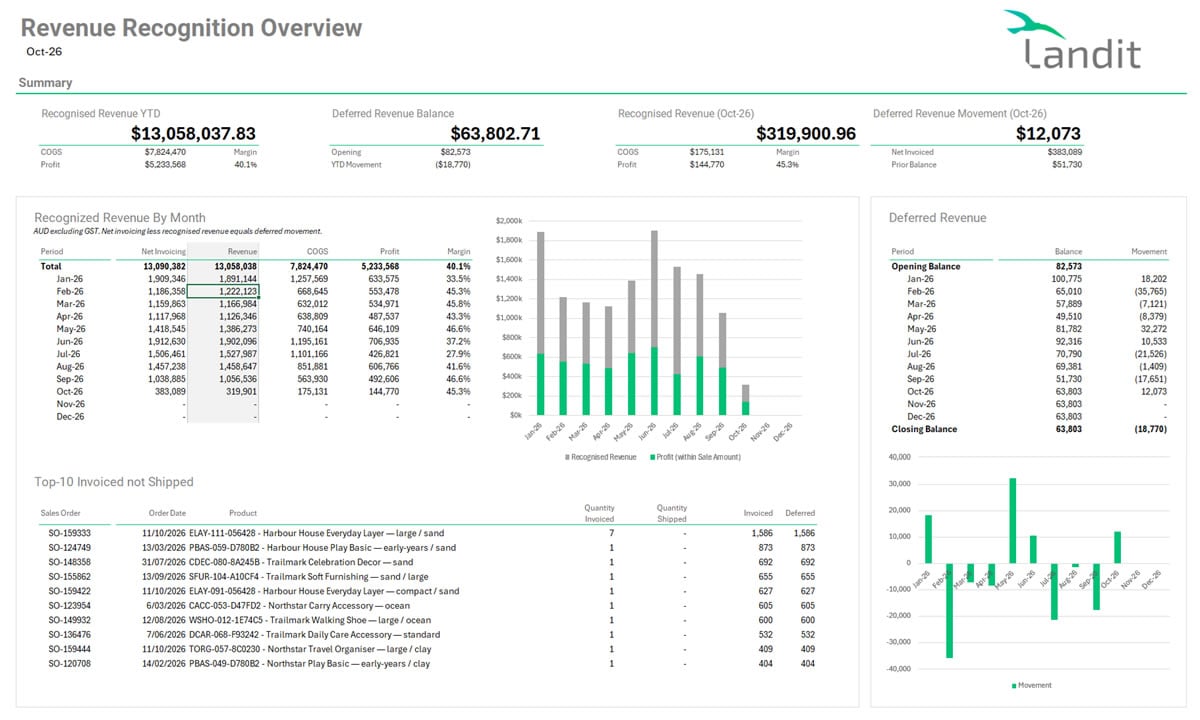The width and height of the screenshot is (1200, 720).
Task: Select the highlighted Feb-26 revenue cell 1,222,123
Action: 224,291
